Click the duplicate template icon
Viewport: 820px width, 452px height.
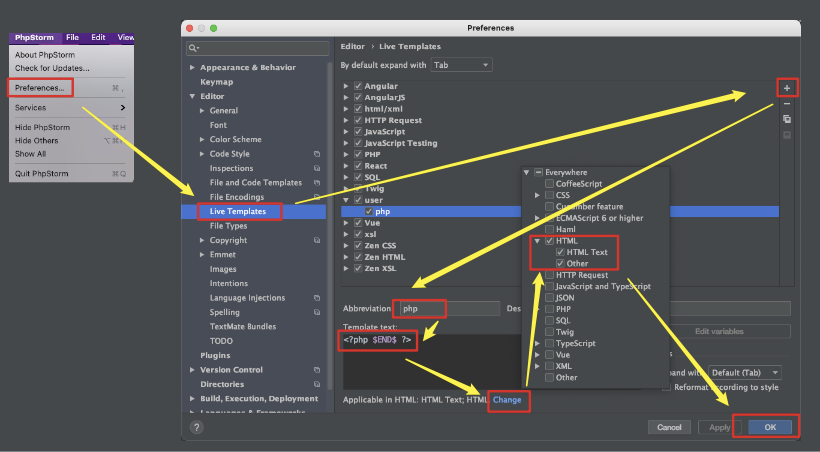pos(787,119)
